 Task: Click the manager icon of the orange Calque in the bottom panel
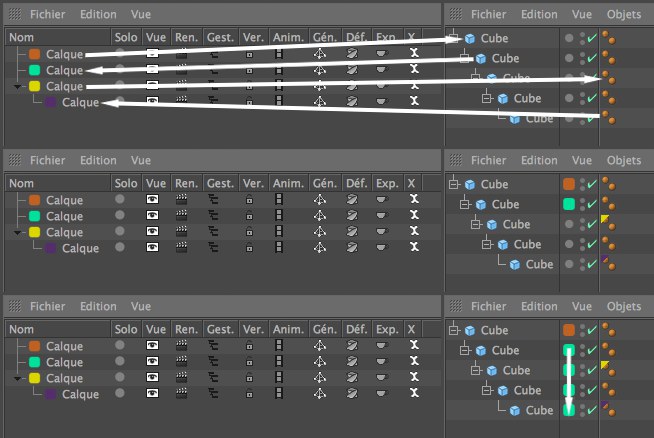tap(214, 346)
